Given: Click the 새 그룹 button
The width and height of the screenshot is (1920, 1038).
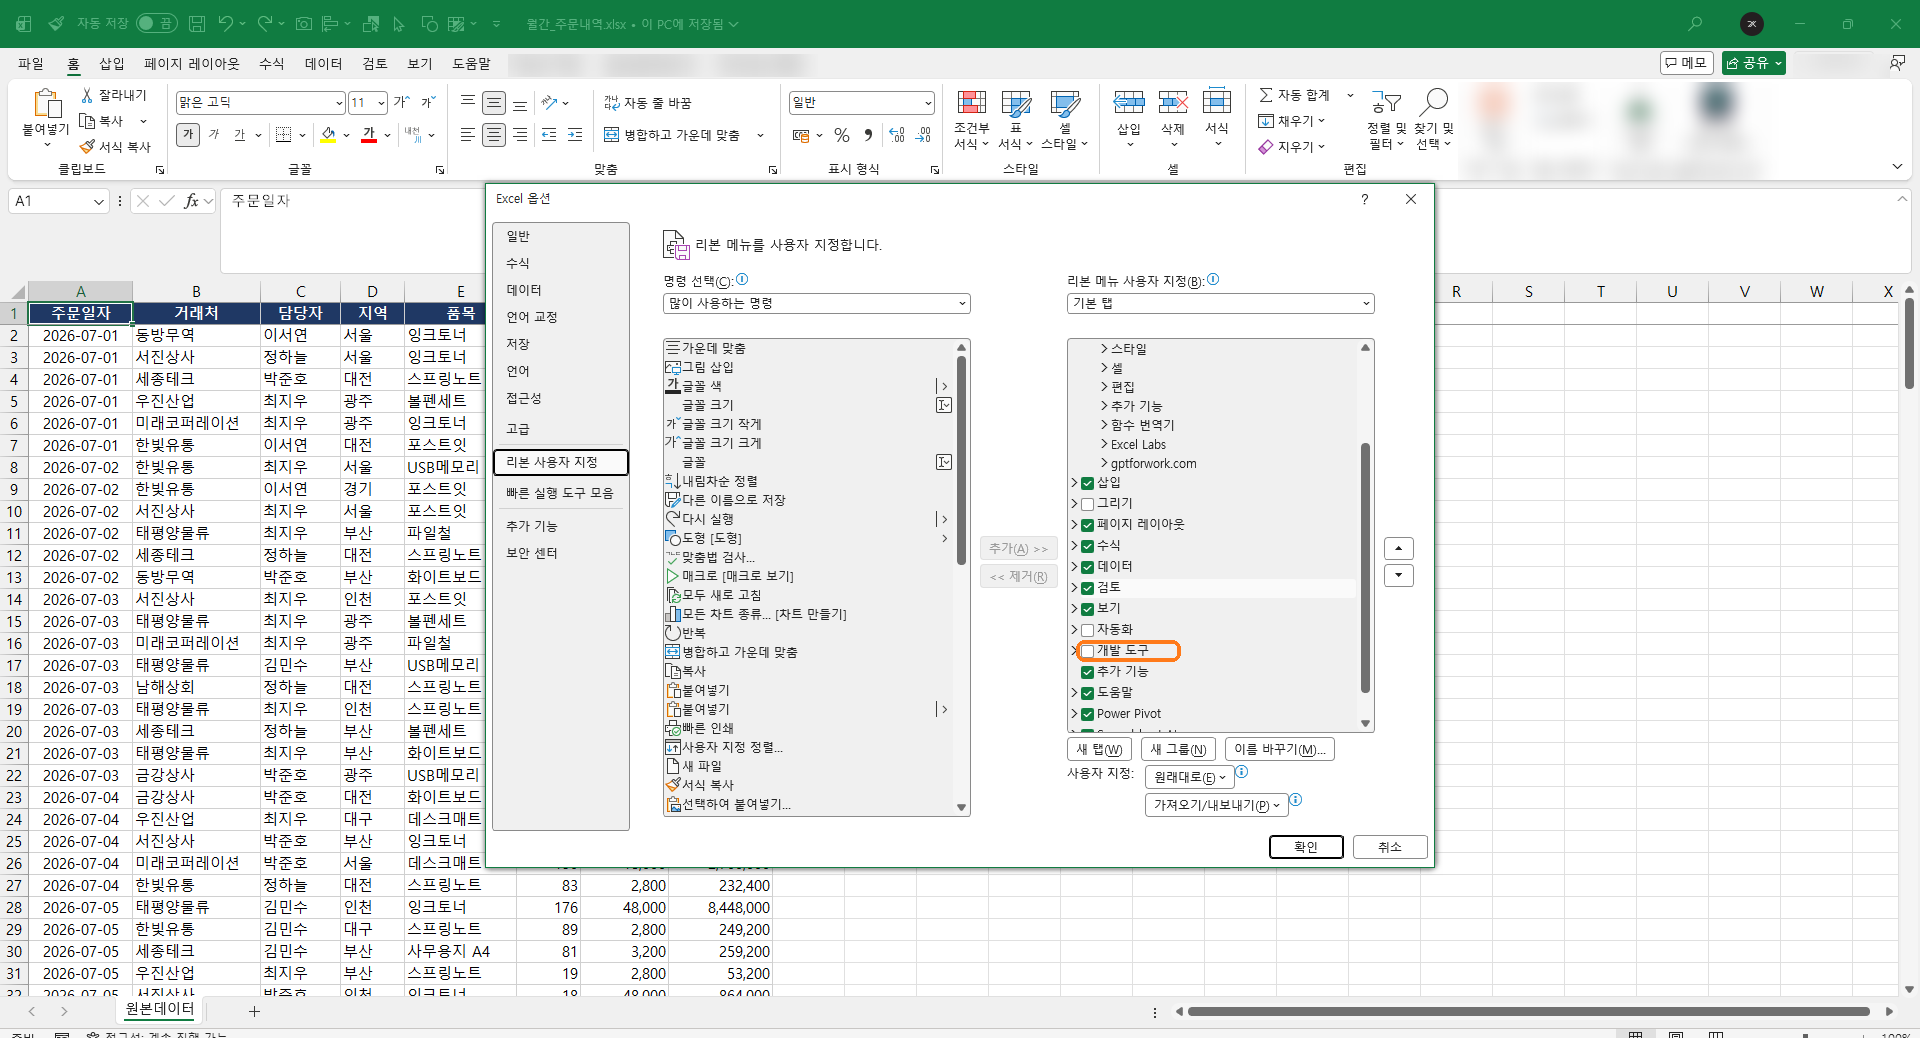Looking at the screenshot, I should [x=1178, y=749].
